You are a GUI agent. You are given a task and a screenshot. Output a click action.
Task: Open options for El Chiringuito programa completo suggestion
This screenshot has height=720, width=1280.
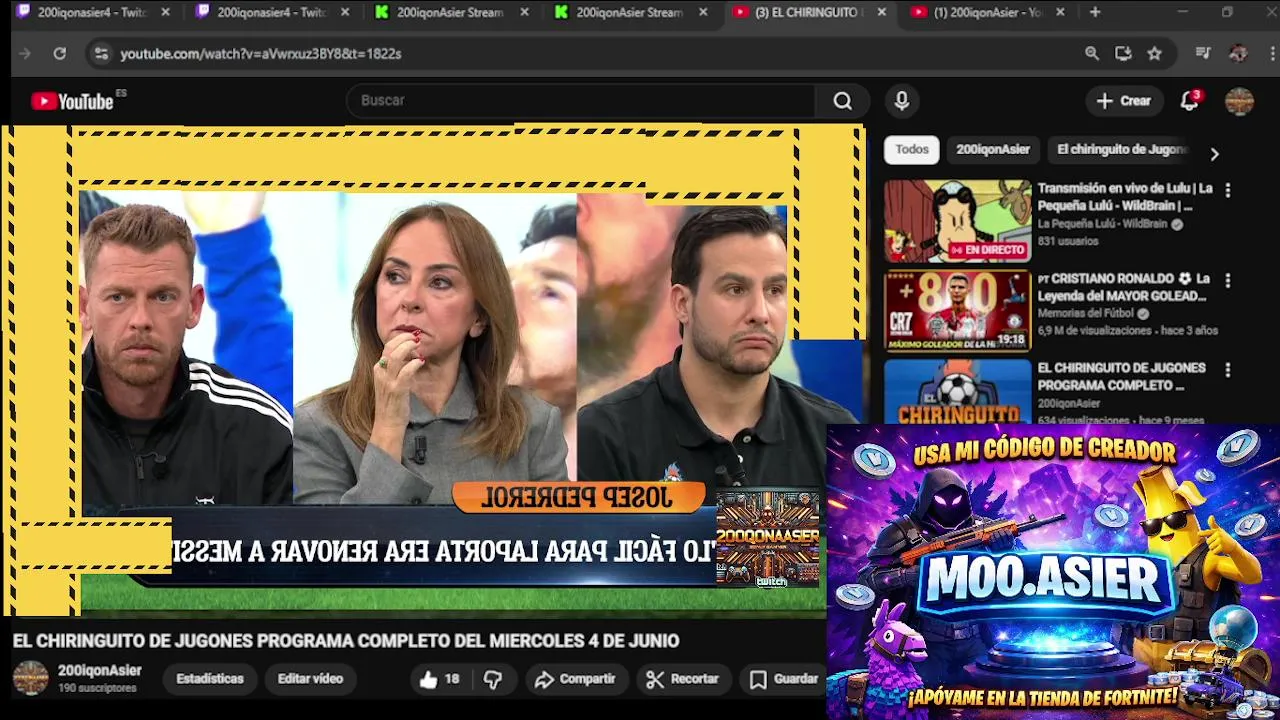click(1228, 370)
